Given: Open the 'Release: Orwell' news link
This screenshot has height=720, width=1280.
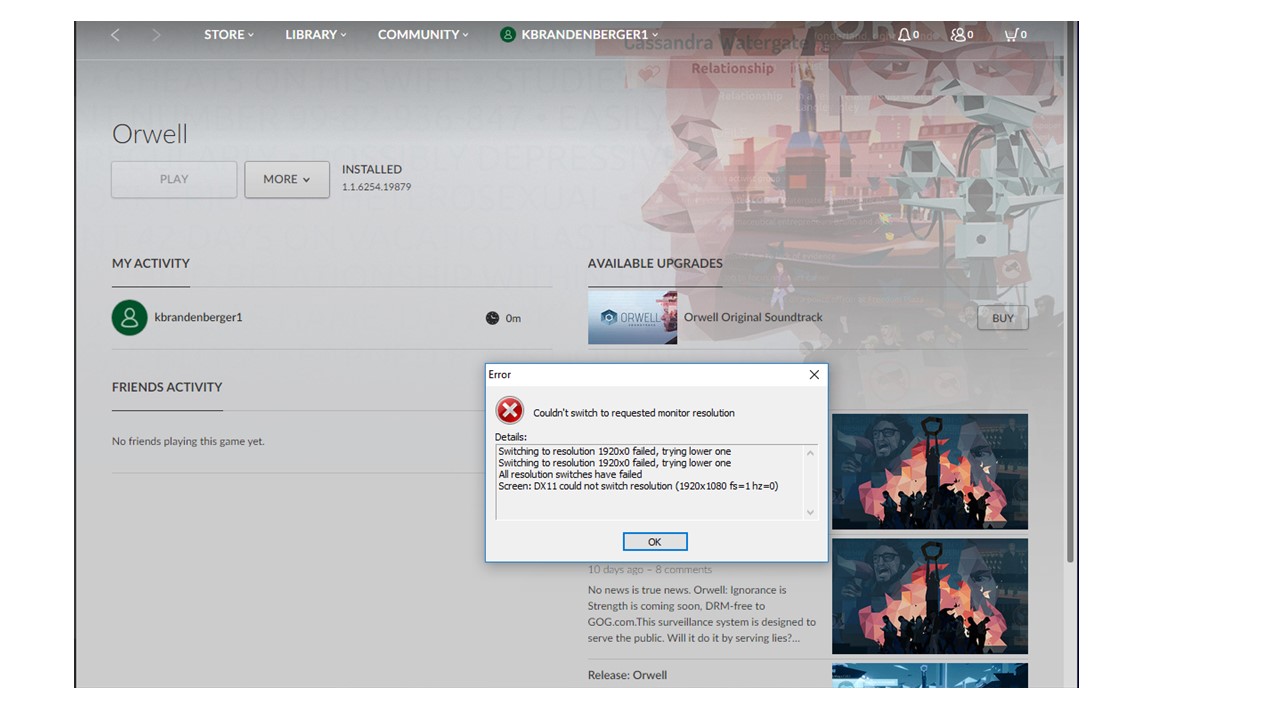Looking at the screenshot, I should click(x=627, y=675).
